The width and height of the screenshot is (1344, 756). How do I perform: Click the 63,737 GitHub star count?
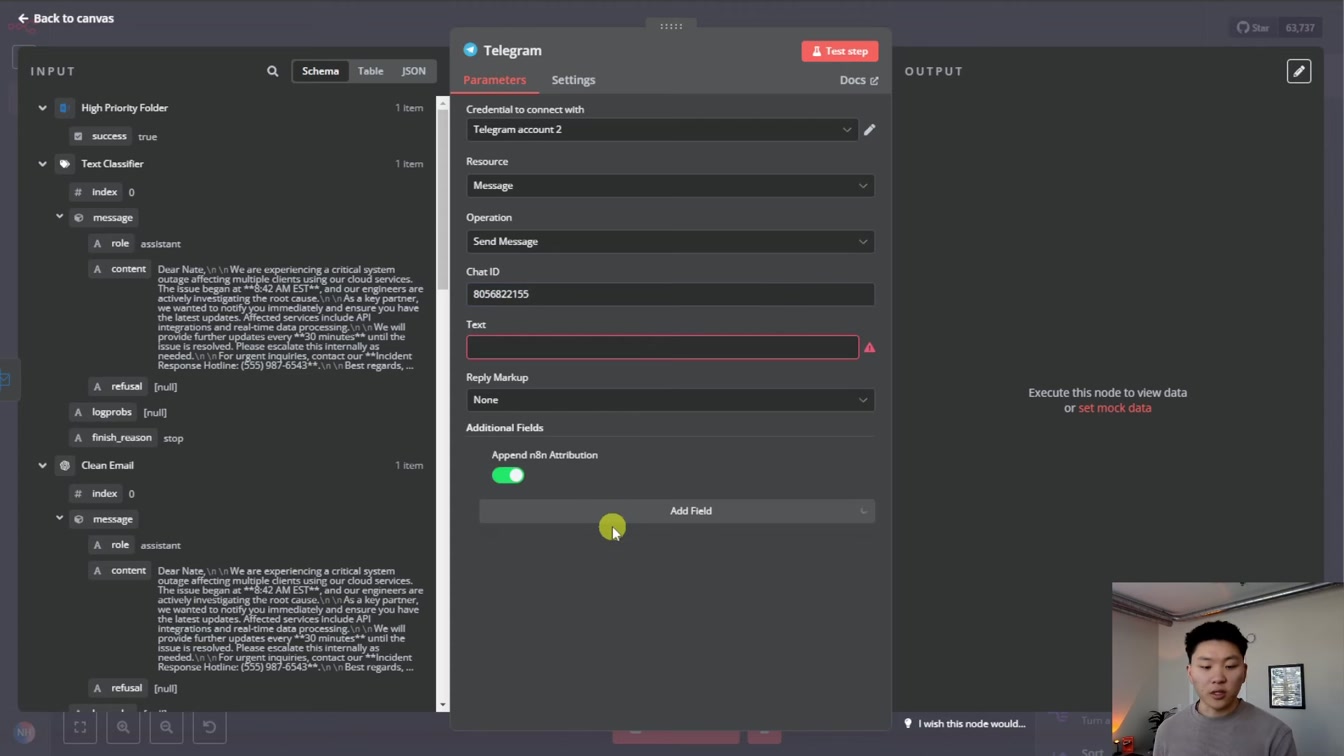pyautogui.click(x=1300, y=28)
